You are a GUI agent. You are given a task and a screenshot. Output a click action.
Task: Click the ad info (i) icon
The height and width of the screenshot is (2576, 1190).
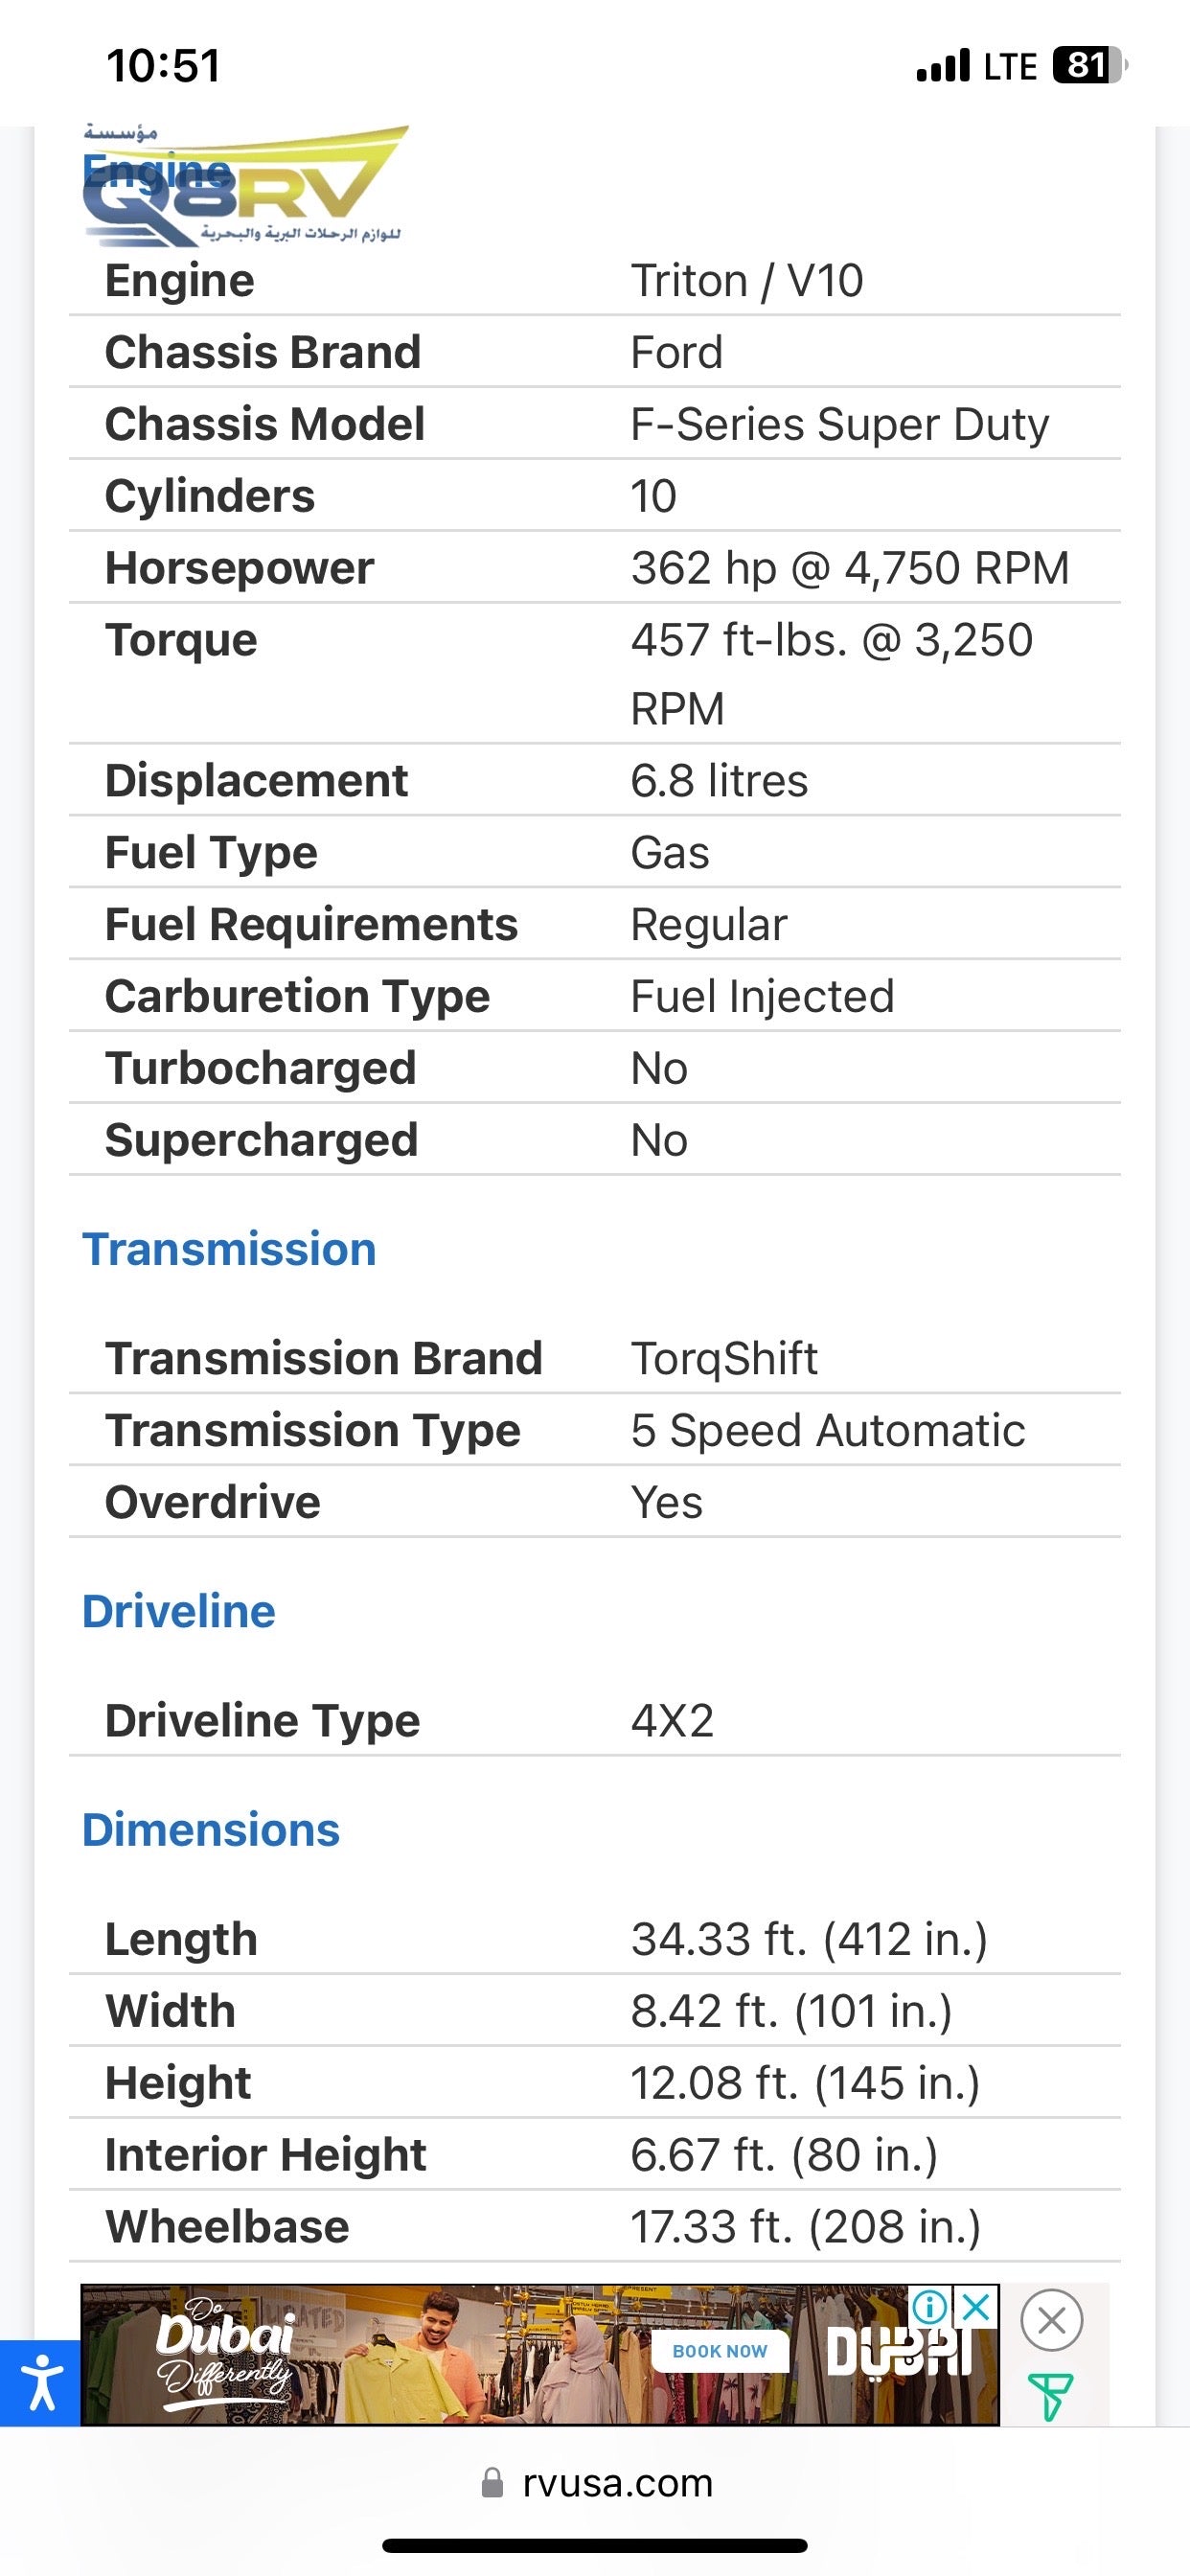click(929, 2306)
